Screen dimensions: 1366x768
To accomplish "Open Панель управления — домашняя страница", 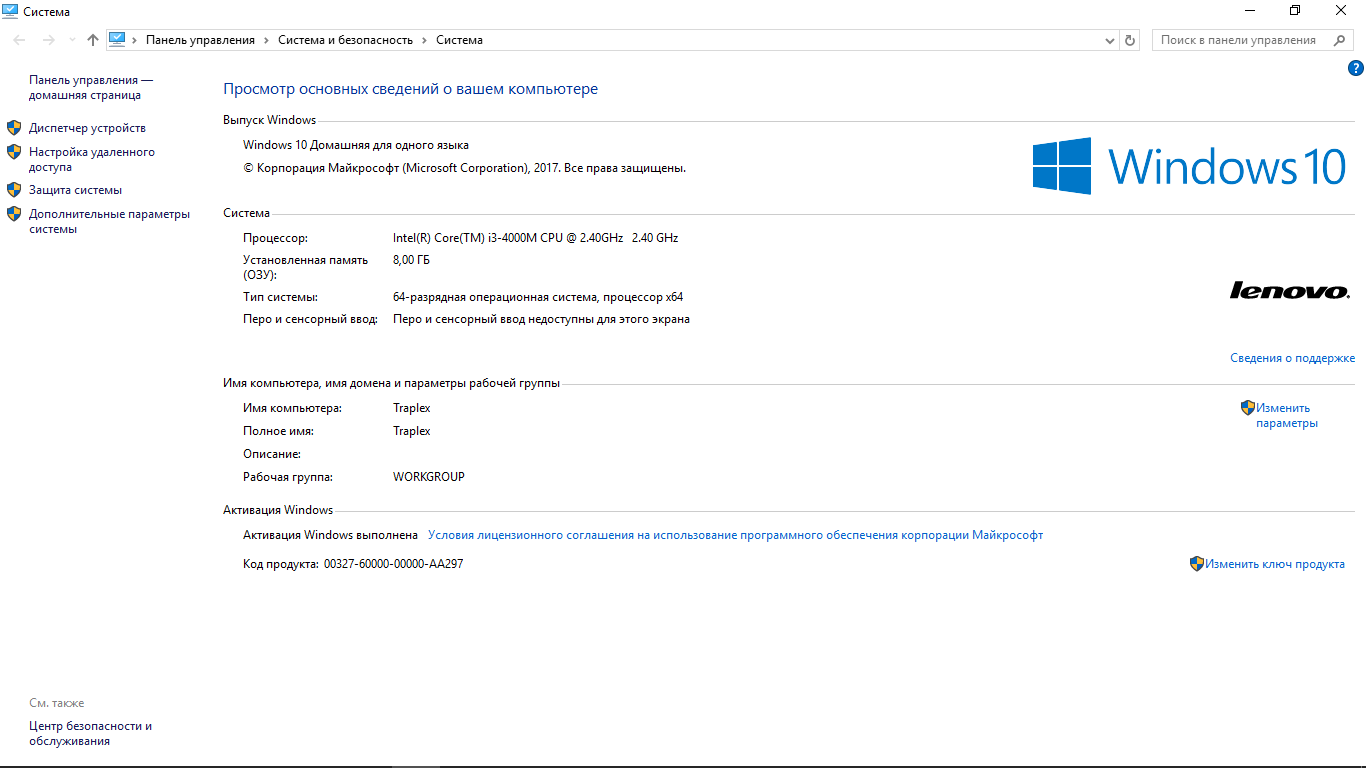I will pyautogui.click(x=91, y=88).
